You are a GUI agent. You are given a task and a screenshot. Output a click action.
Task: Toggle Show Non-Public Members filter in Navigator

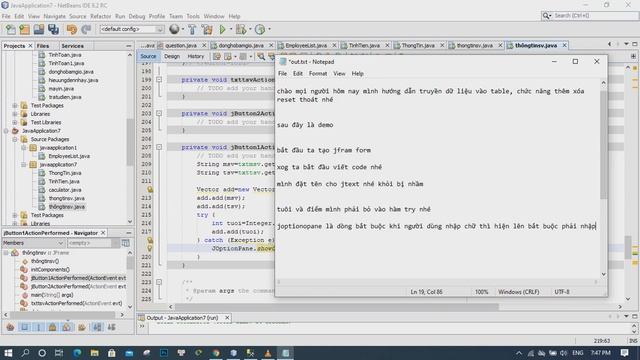[53, 327]
